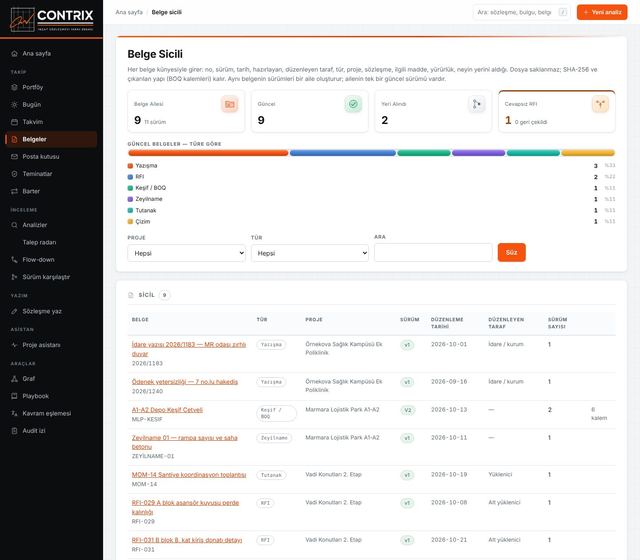Image resolution: width=640 pixels, height=560 pixels.
Task: Click the Yüklenici cell in MOM-14 row
Action: pos(500,475)
